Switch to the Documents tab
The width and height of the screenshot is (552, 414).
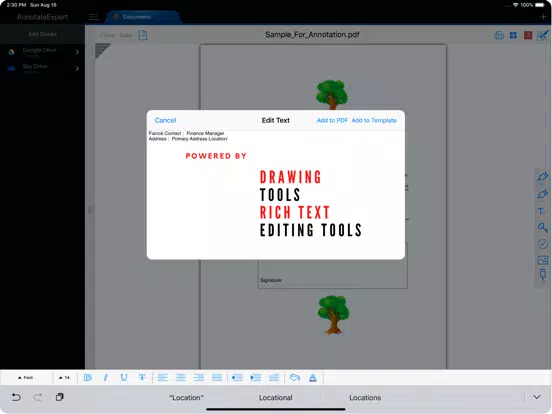click(137, 17)
